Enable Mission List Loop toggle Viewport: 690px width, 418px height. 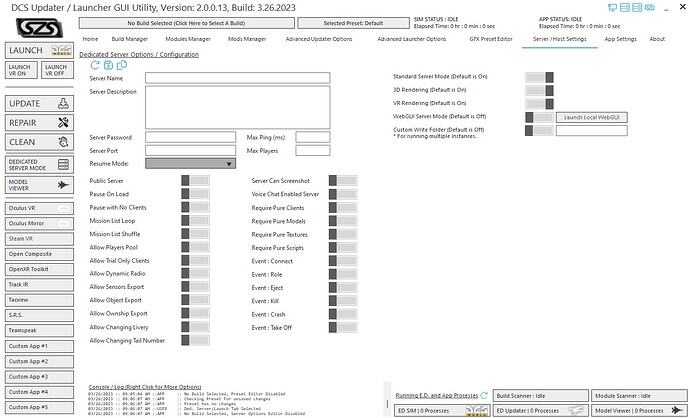pyautogui.click(x=195, y=220)
